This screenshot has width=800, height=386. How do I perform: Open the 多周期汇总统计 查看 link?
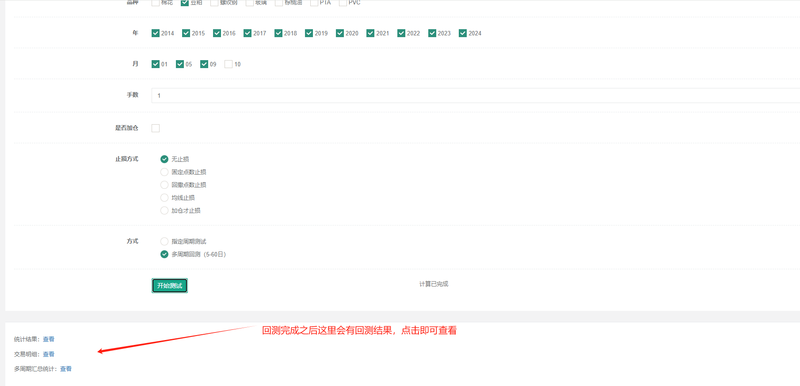pos(66,369)
